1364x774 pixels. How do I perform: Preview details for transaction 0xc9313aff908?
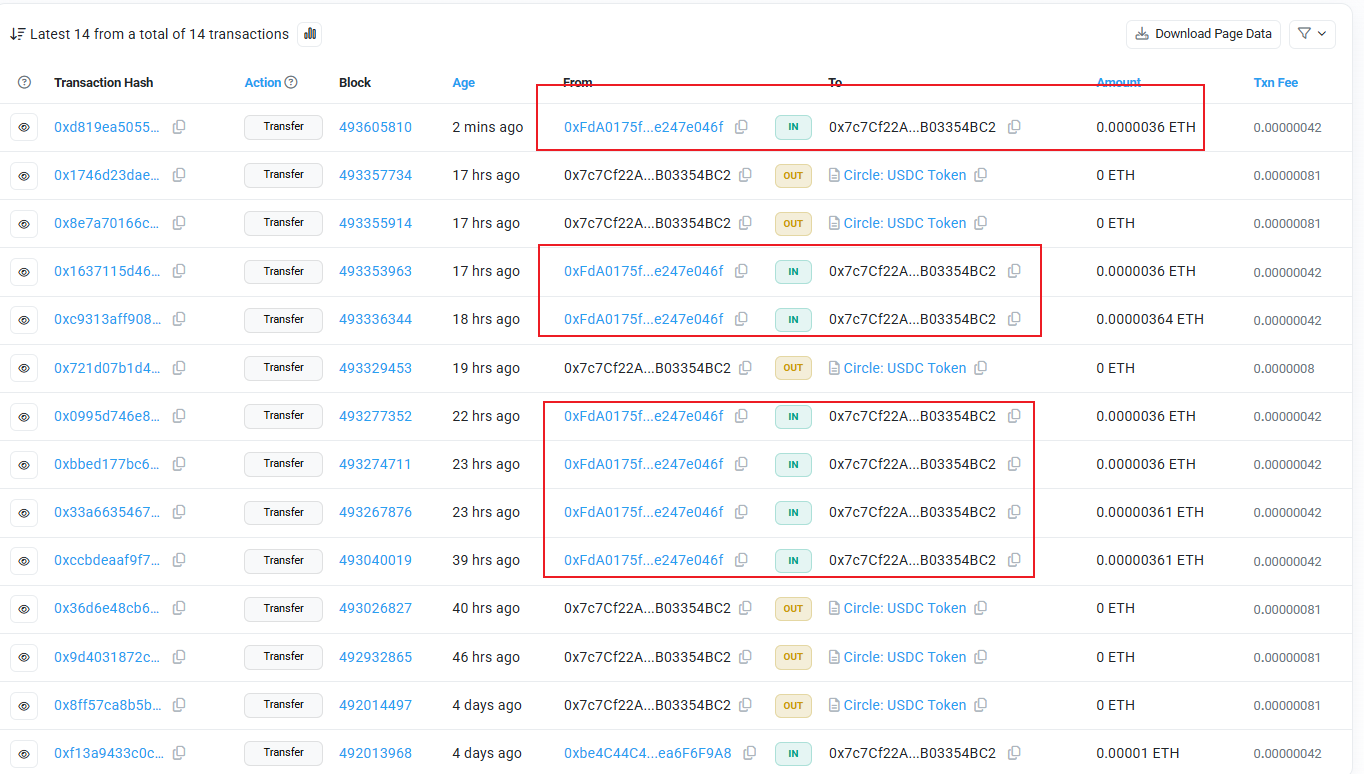[x=25, y=319]
